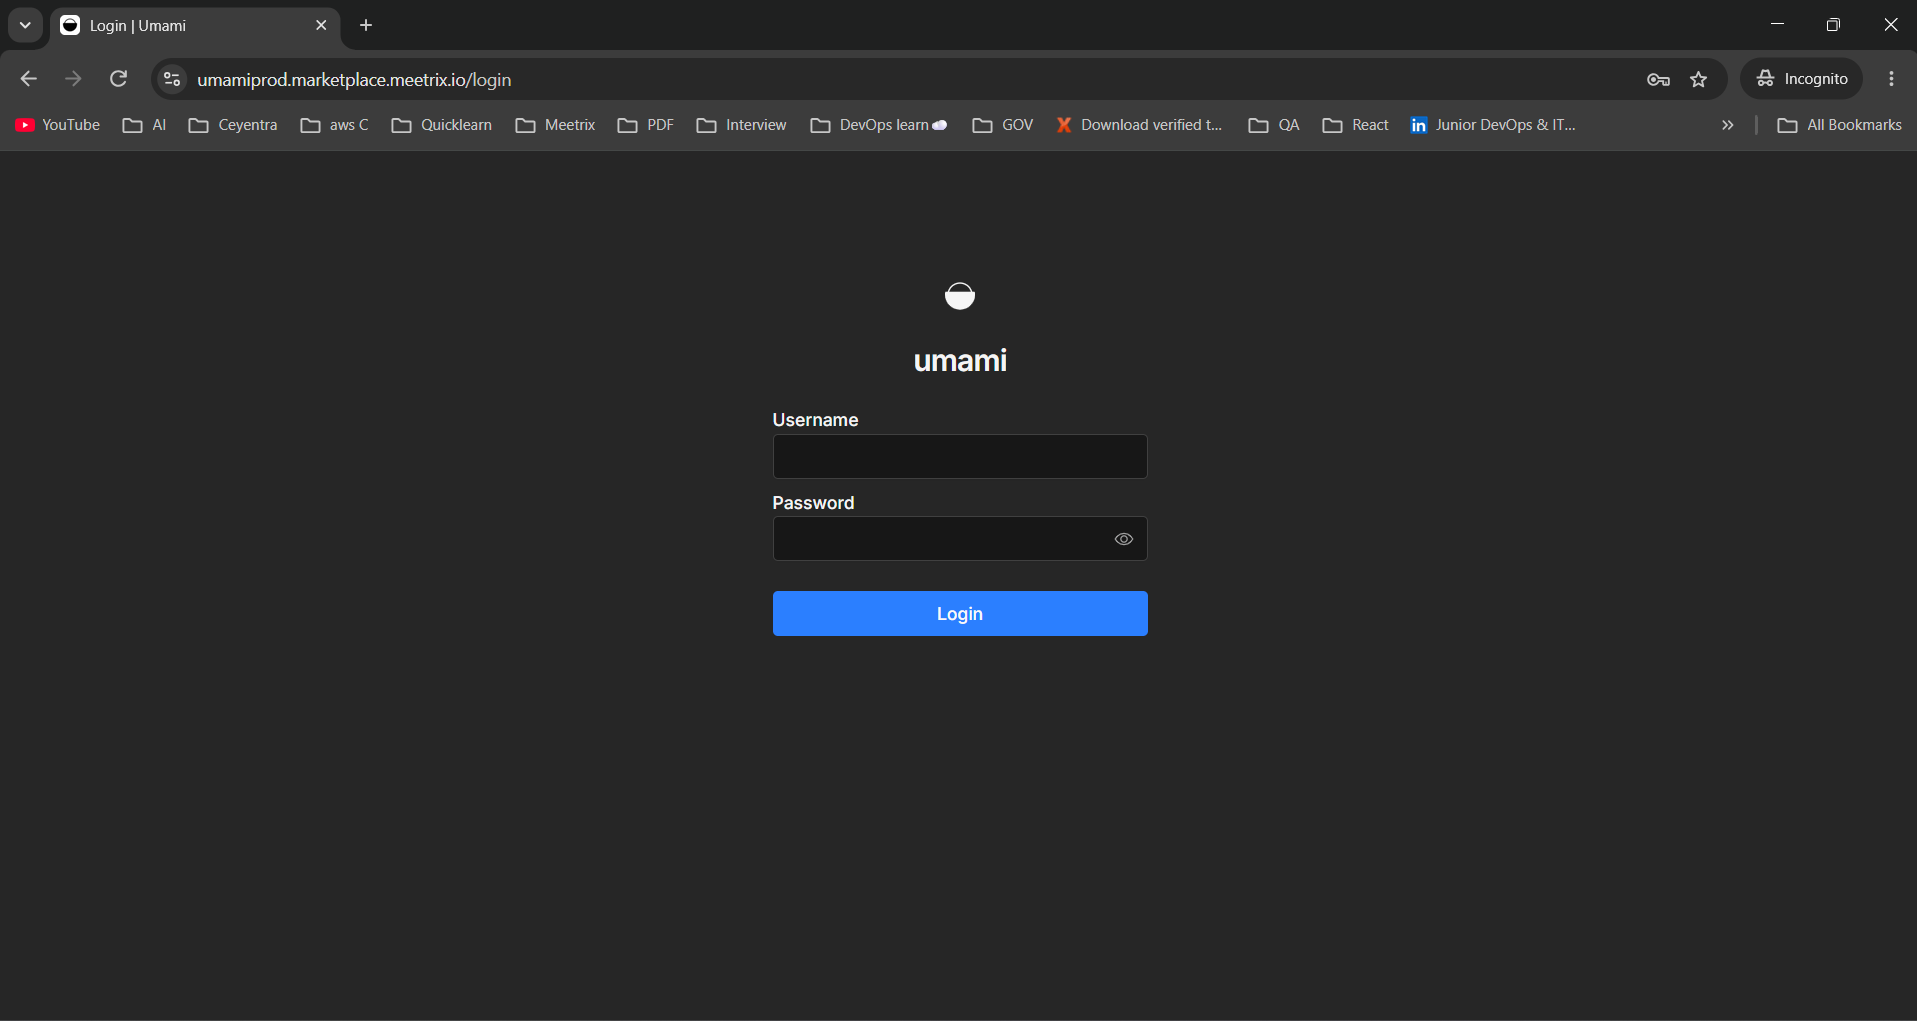Open the DevOps learn bookmarks folder
The height and width of the screenshot is (1021, 1917).
[x=879, y=125]
